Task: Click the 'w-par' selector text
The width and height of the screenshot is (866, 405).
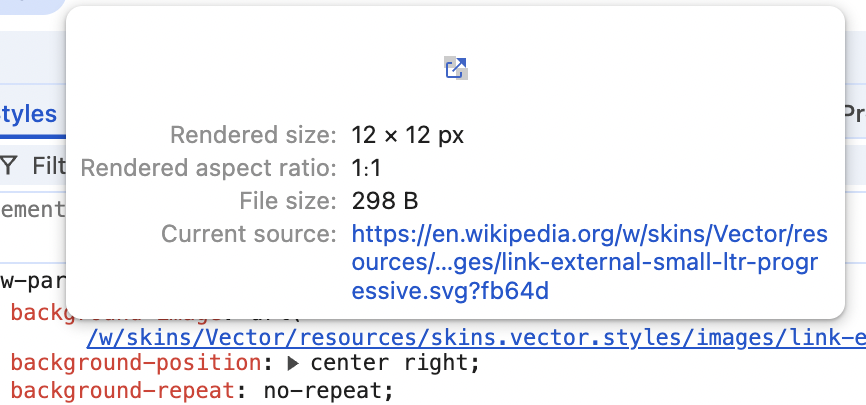Action: [x=33, y=281]
